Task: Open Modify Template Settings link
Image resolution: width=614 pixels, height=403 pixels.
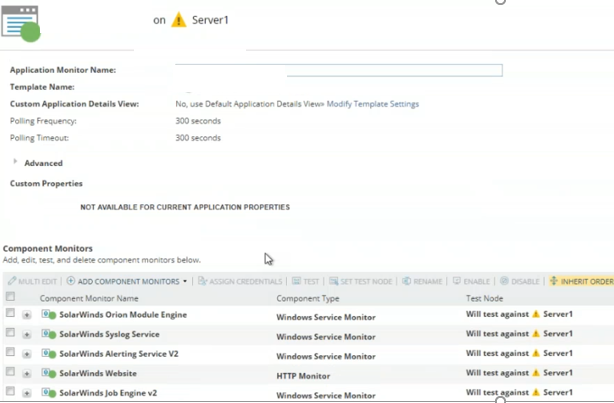Action: point(372,104)
